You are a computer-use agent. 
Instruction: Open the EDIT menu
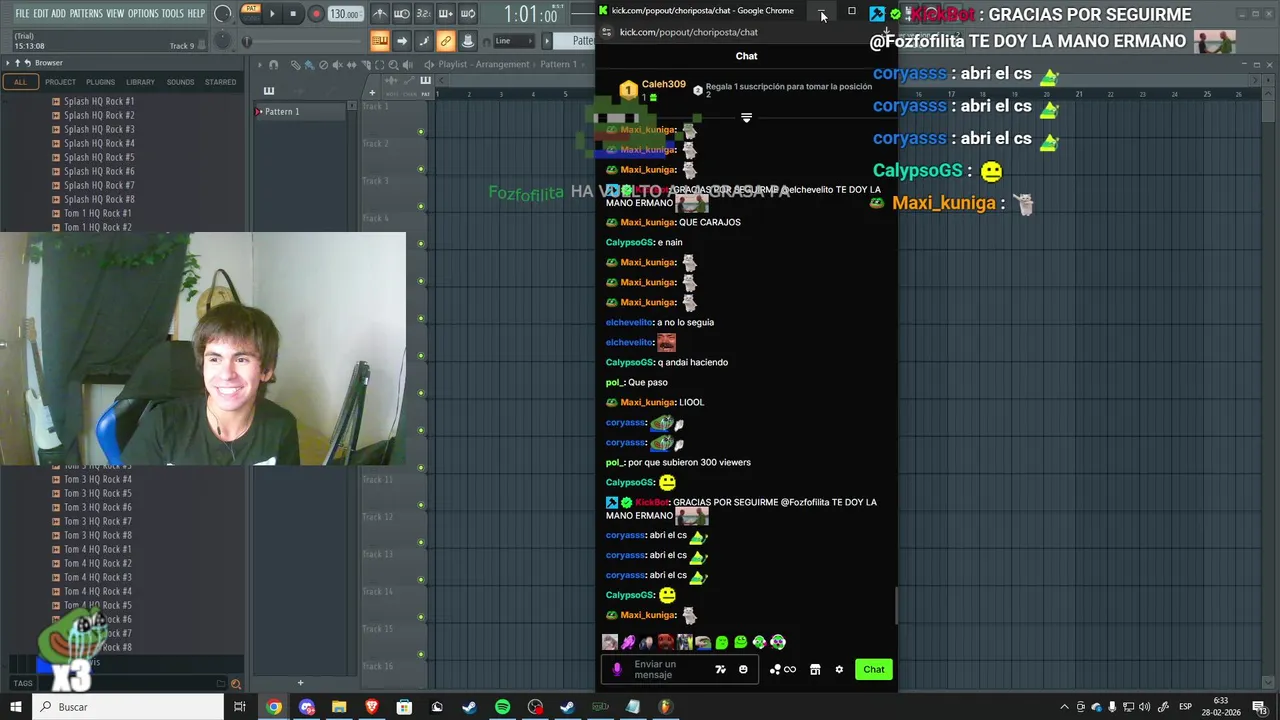(x=41, y=13)
